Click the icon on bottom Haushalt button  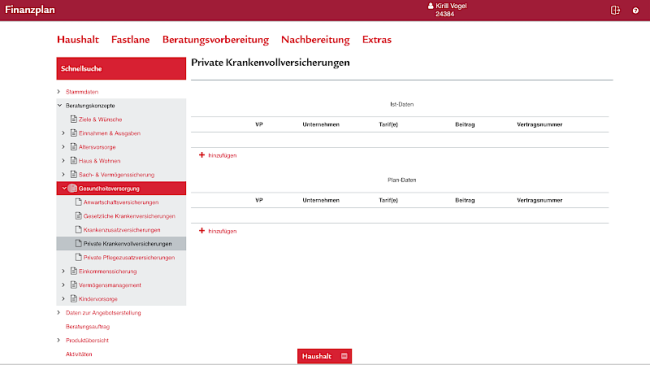pos(344,356)
